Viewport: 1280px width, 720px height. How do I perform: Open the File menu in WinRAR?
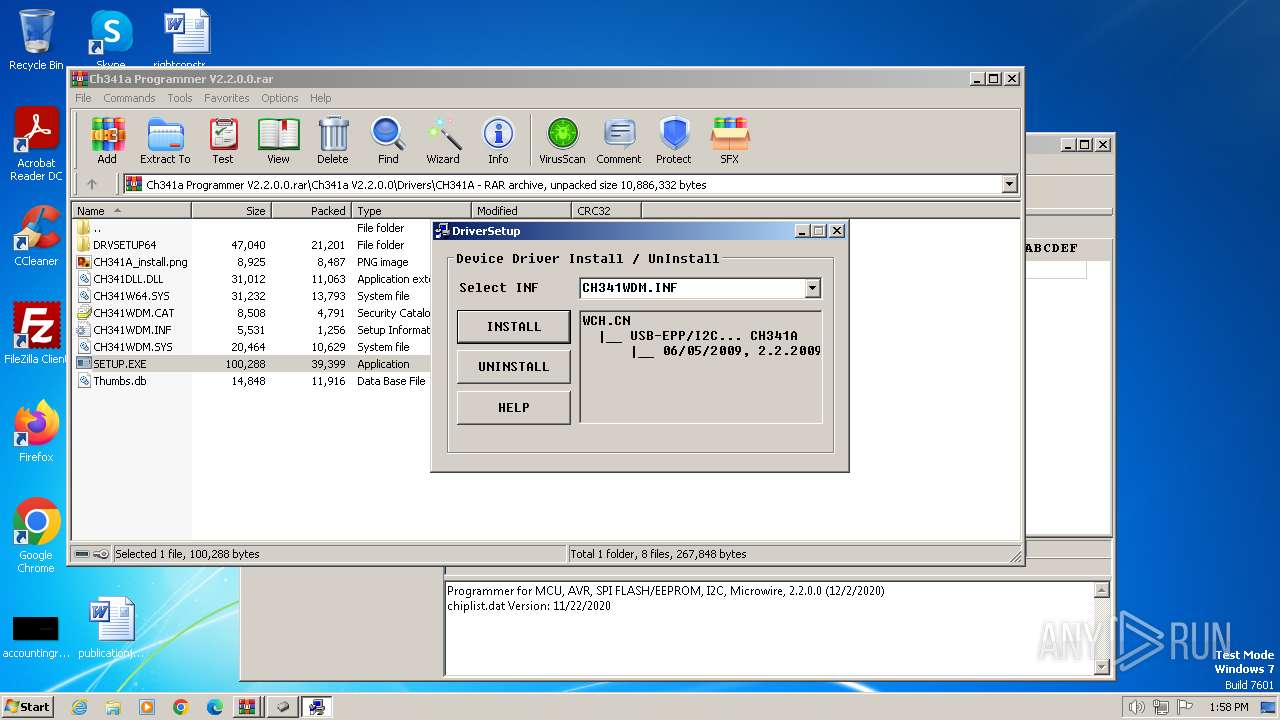point(83,98)
